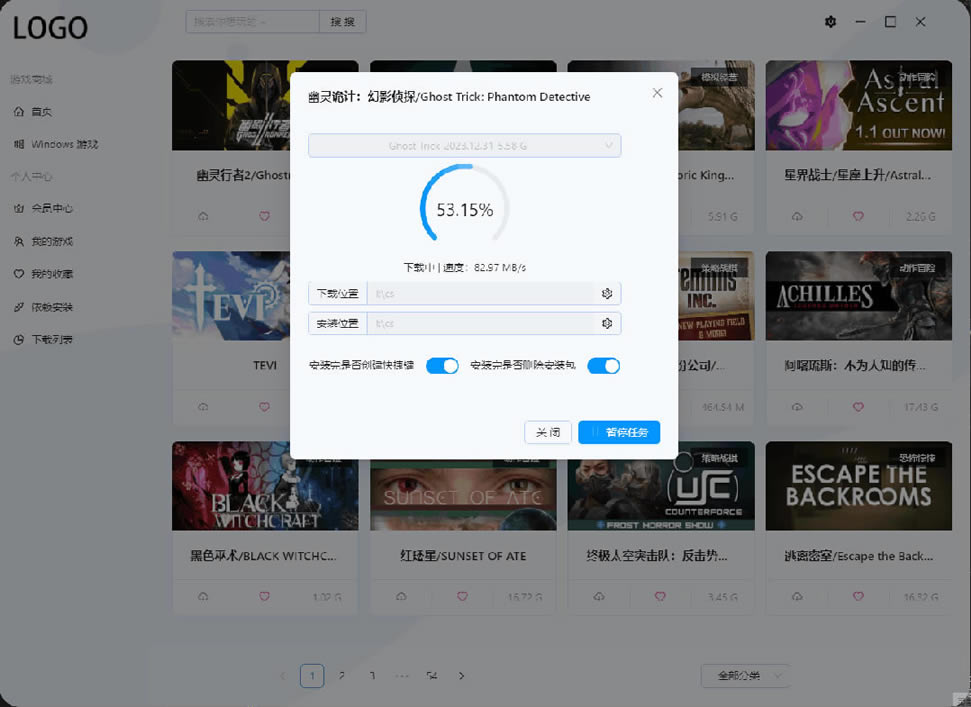Favorite Escape the Backrooms with heart icon

(858, 596)
